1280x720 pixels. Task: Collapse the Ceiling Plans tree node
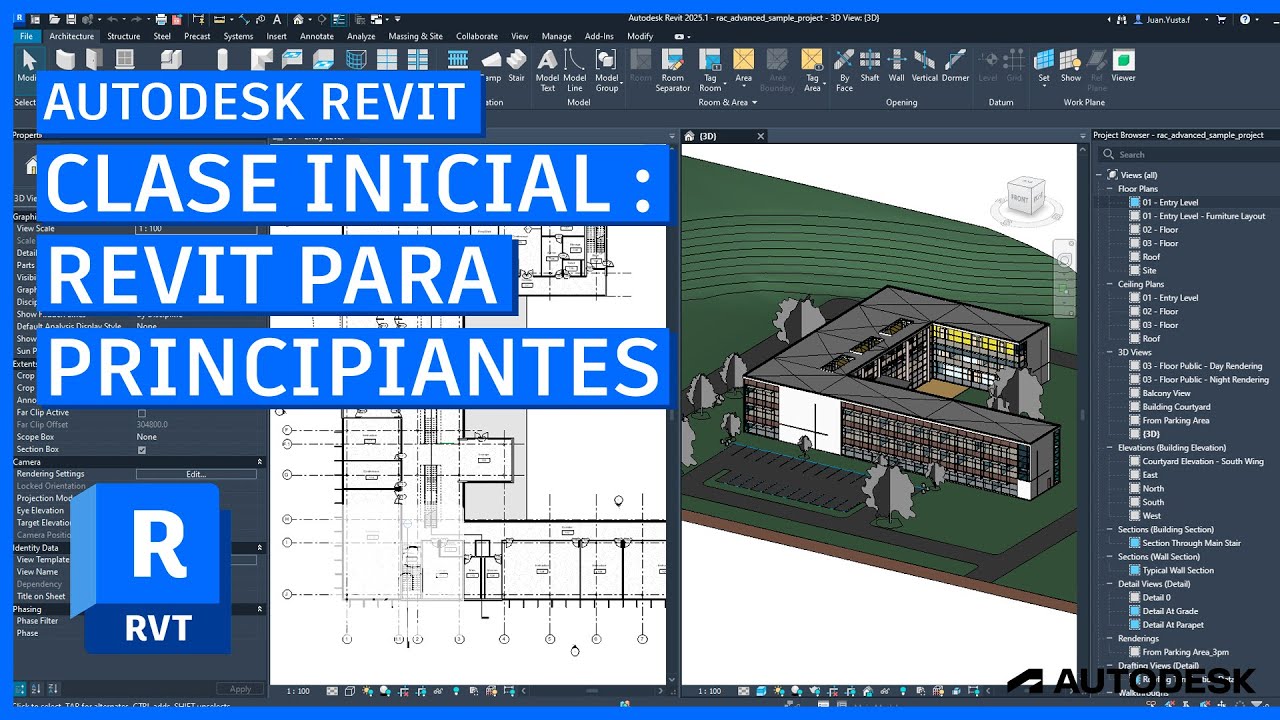1109,284
